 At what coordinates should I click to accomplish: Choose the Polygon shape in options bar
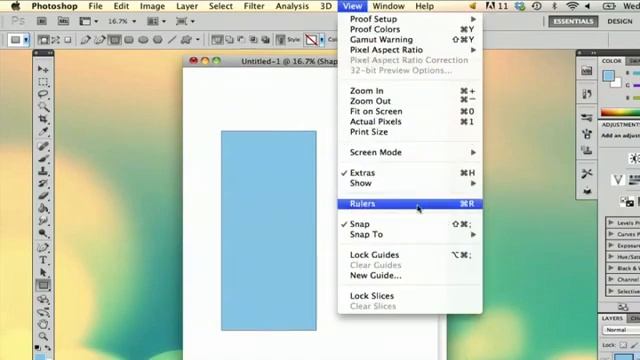point(158,40)
